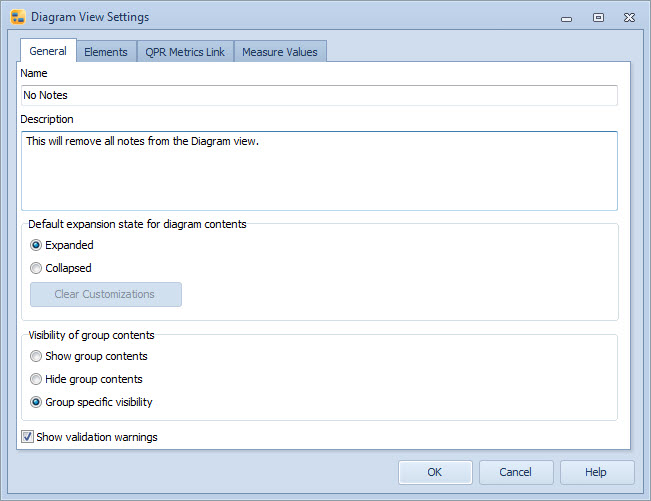
Task: Close the Diagram View Settings dialog
Action: [629, 17]
